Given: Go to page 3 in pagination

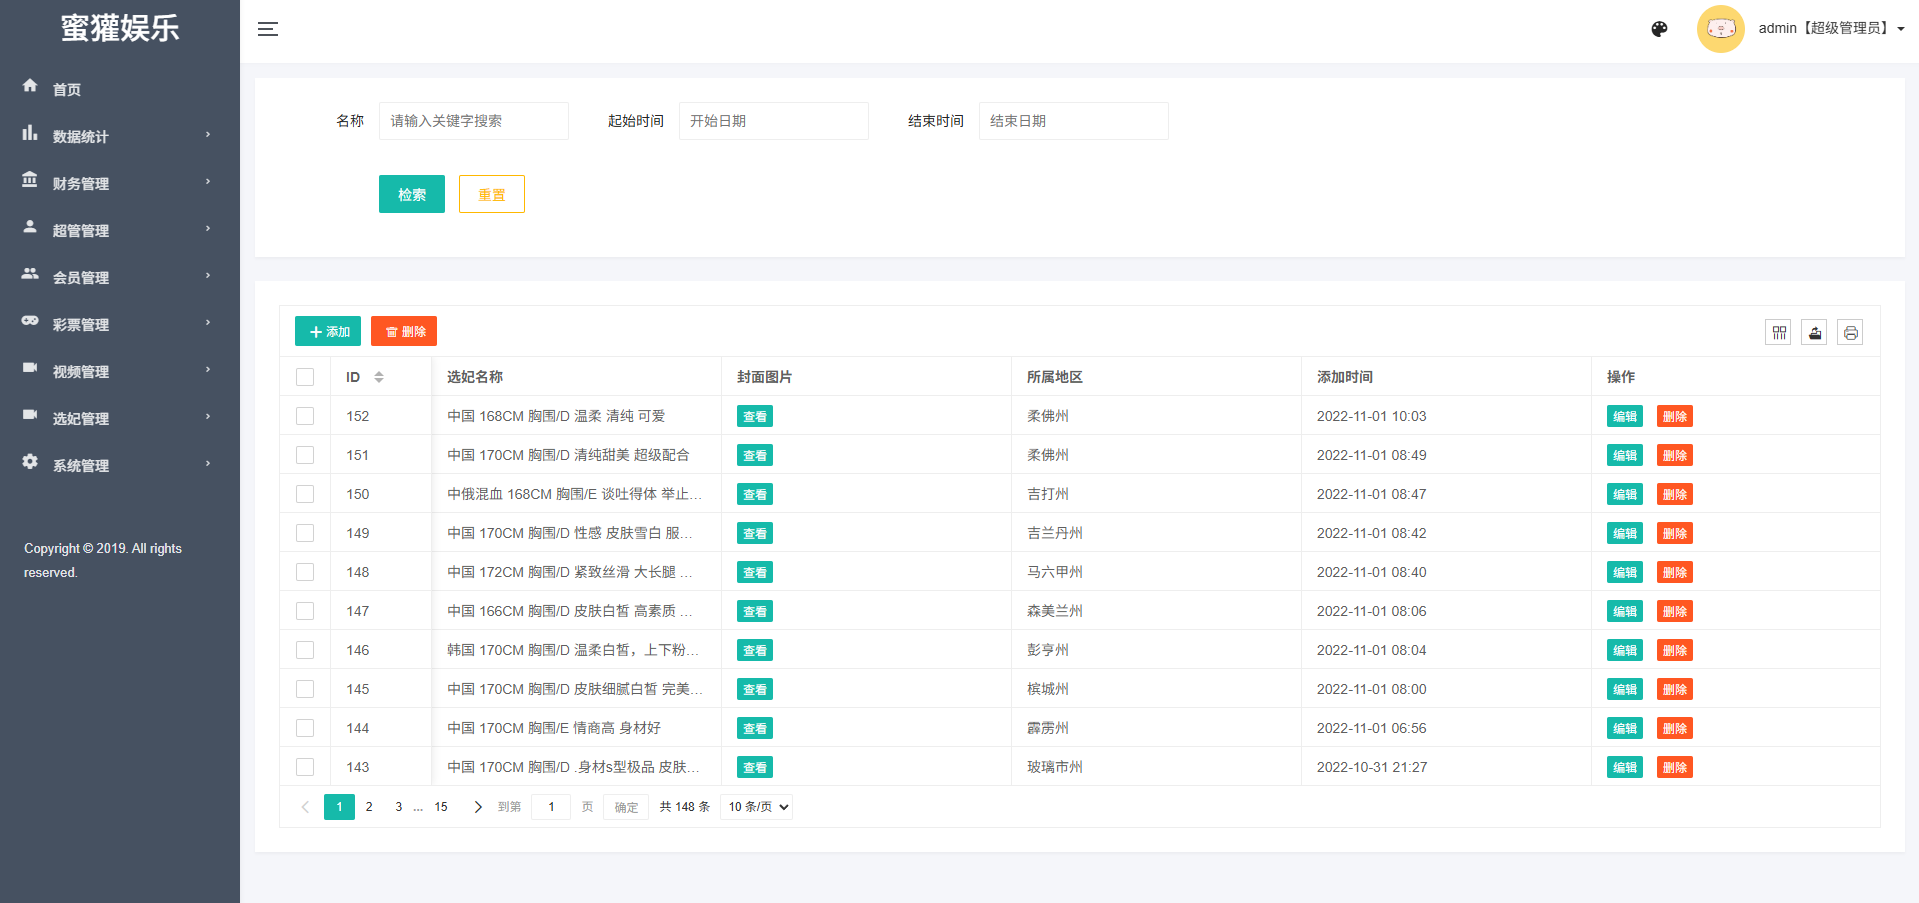Looking at the screenshot, I should click(x=398, y=807).
